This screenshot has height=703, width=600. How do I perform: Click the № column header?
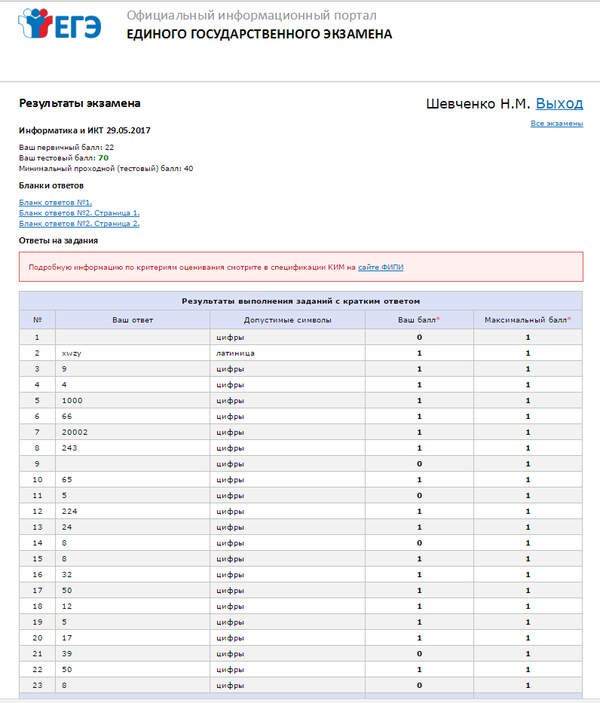click(37, 320)
